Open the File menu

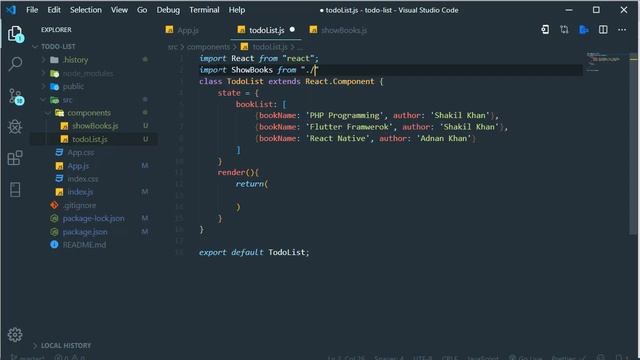click(x=32, y=10)
